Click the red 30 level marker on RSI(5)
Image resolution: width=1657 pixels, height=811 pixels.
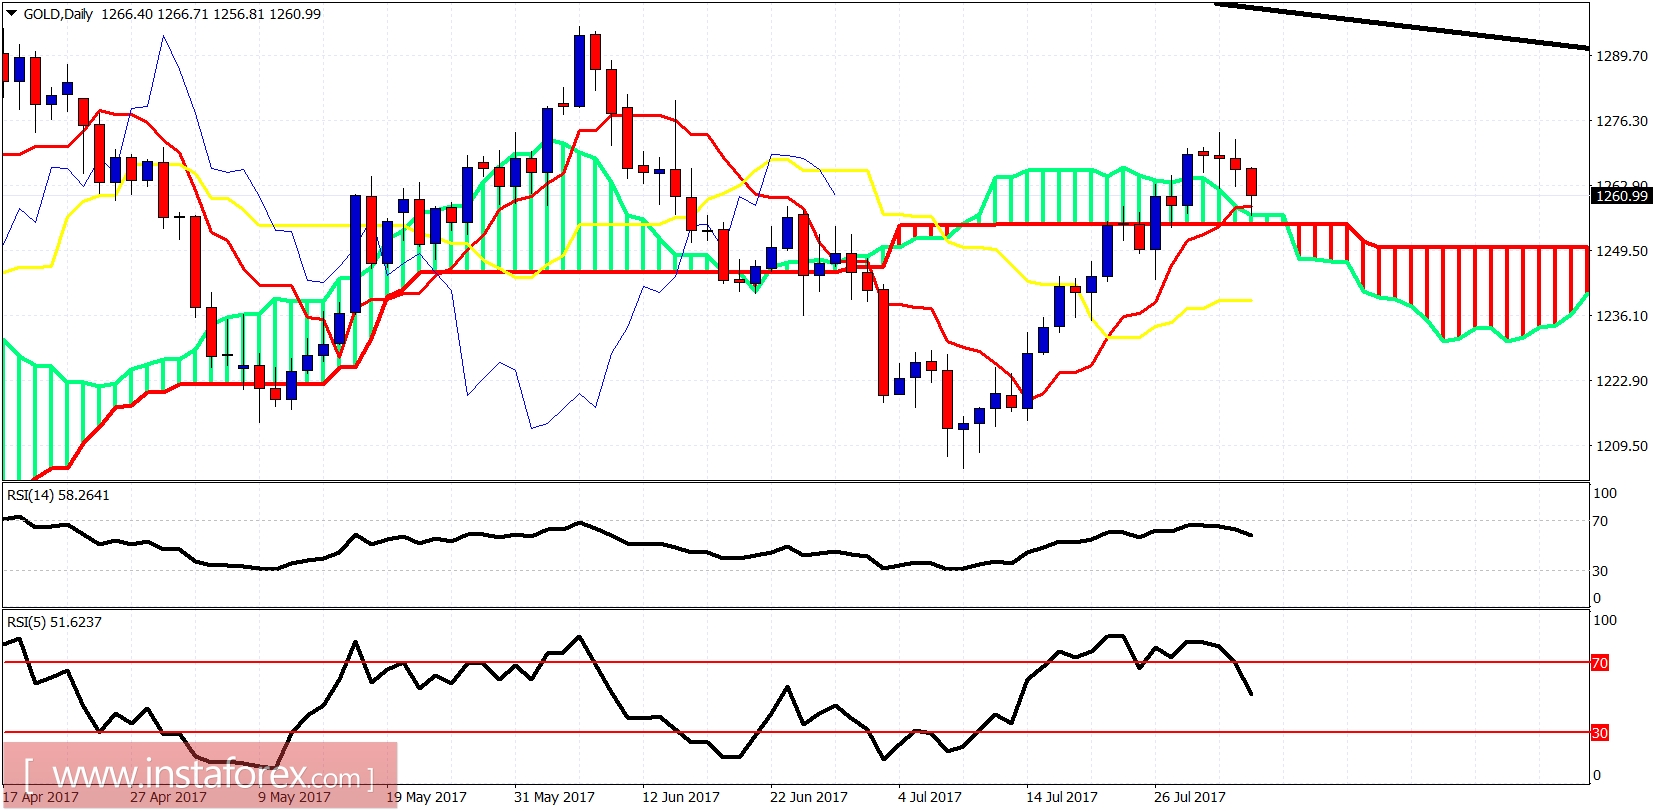tap(1600, 733)
